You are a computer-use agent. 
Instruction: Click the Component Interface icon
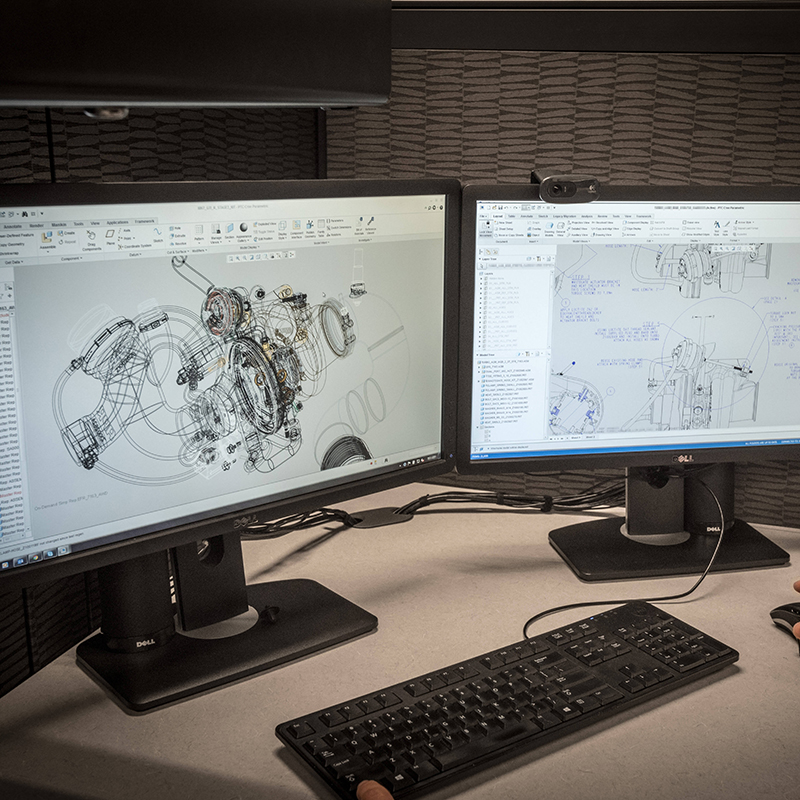pyautogui.click(x=296, y=225)
